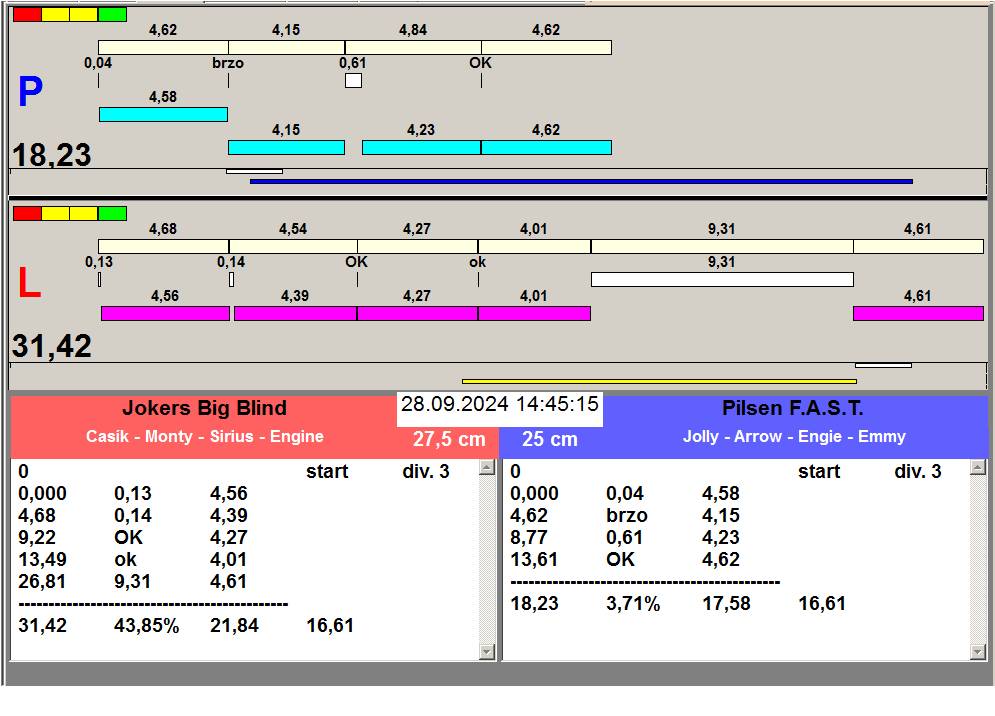995x716 pixels.
Task: Click the 3,71% value in the Pilsen list
Action: pyautogui.click(x=633, y=604)
